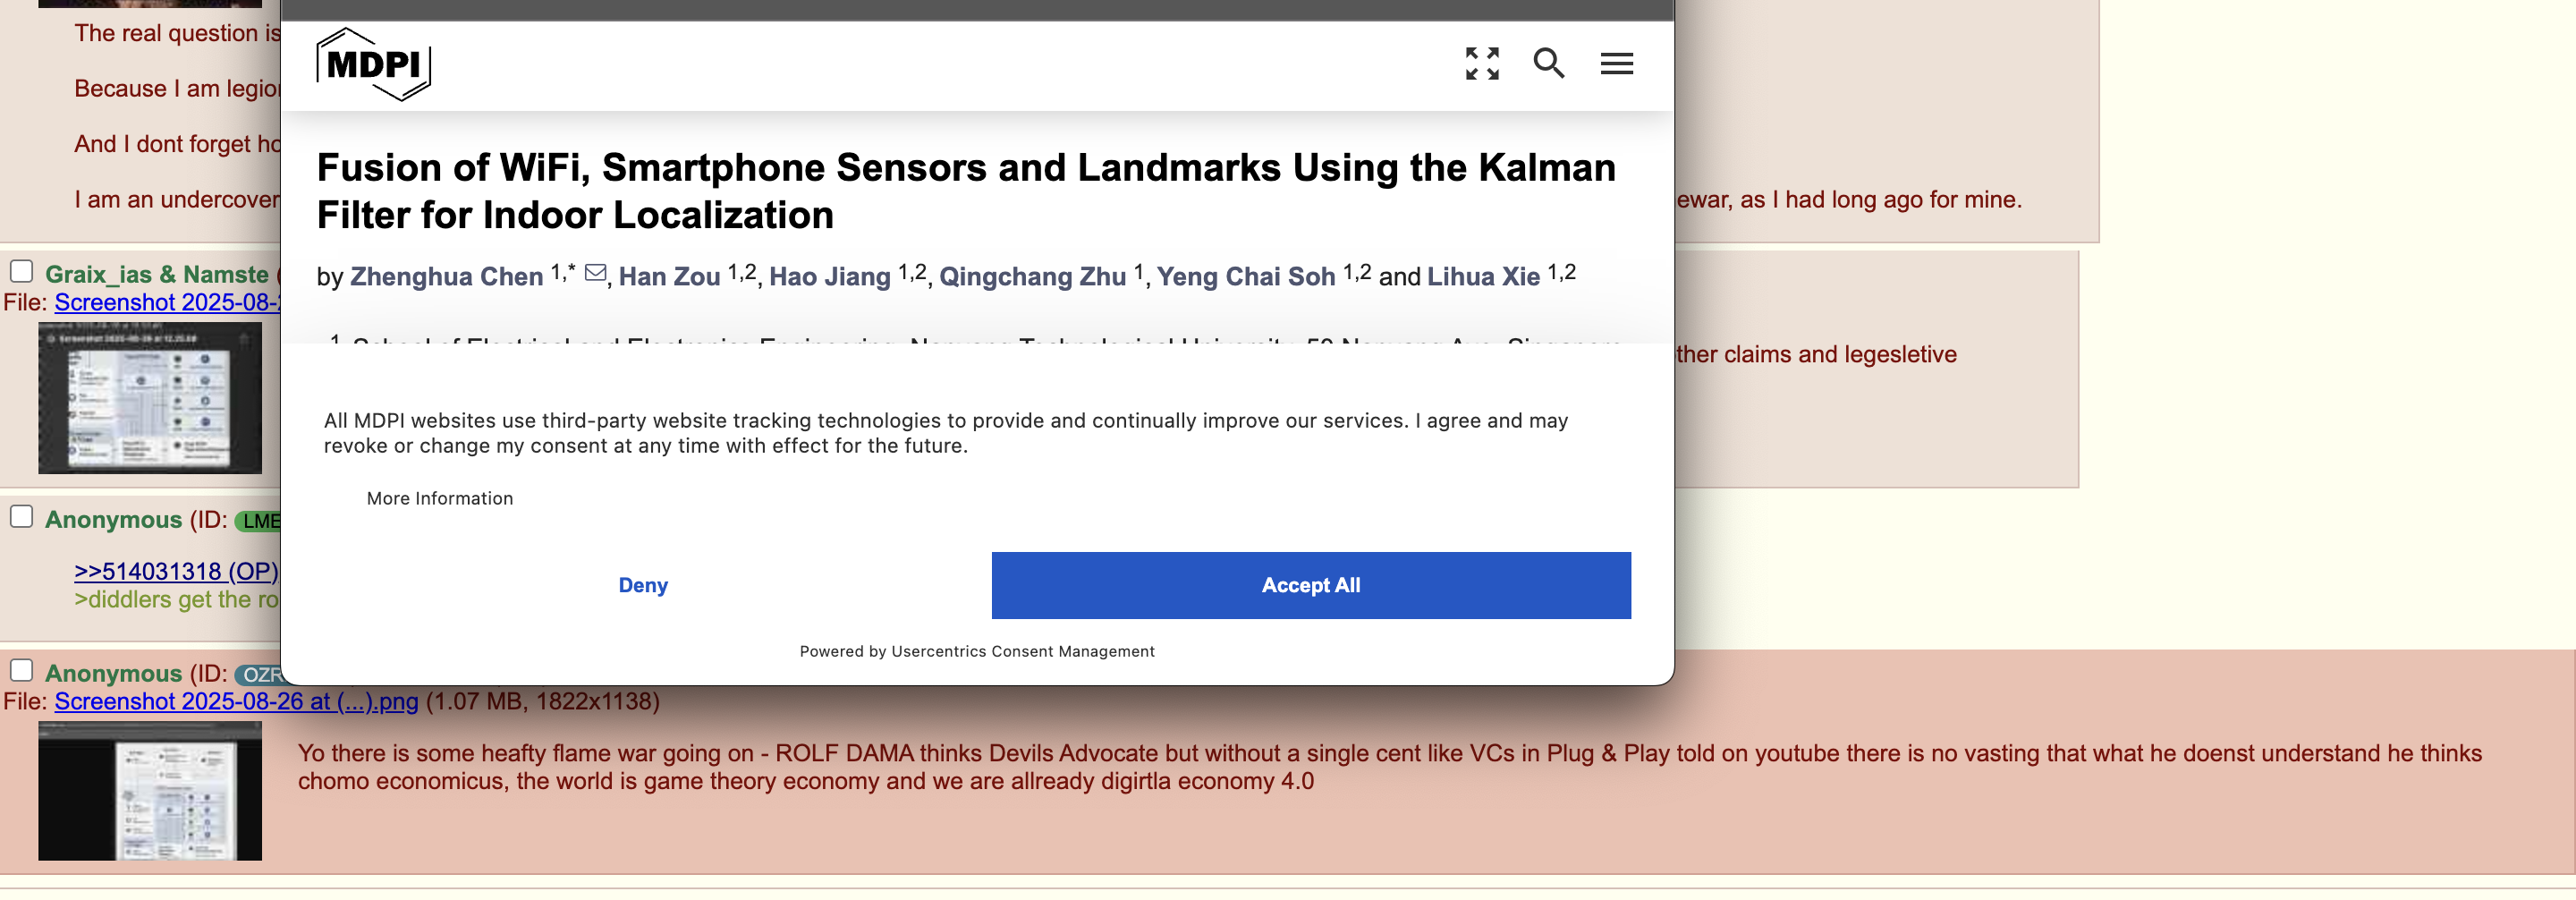Open the Anonymous OZR post image thumbnail
This screenshot has height=900, width=2576.
(x=150, y=791)
